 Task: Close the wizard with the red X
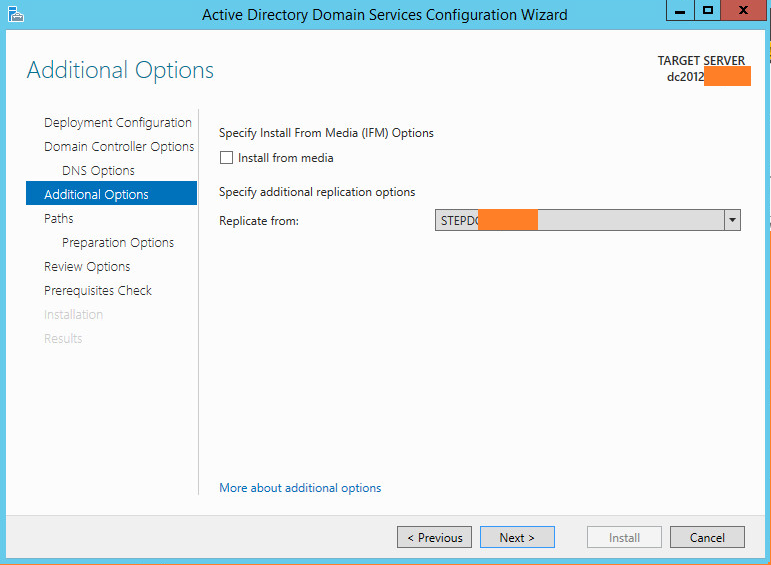point(746,10)
